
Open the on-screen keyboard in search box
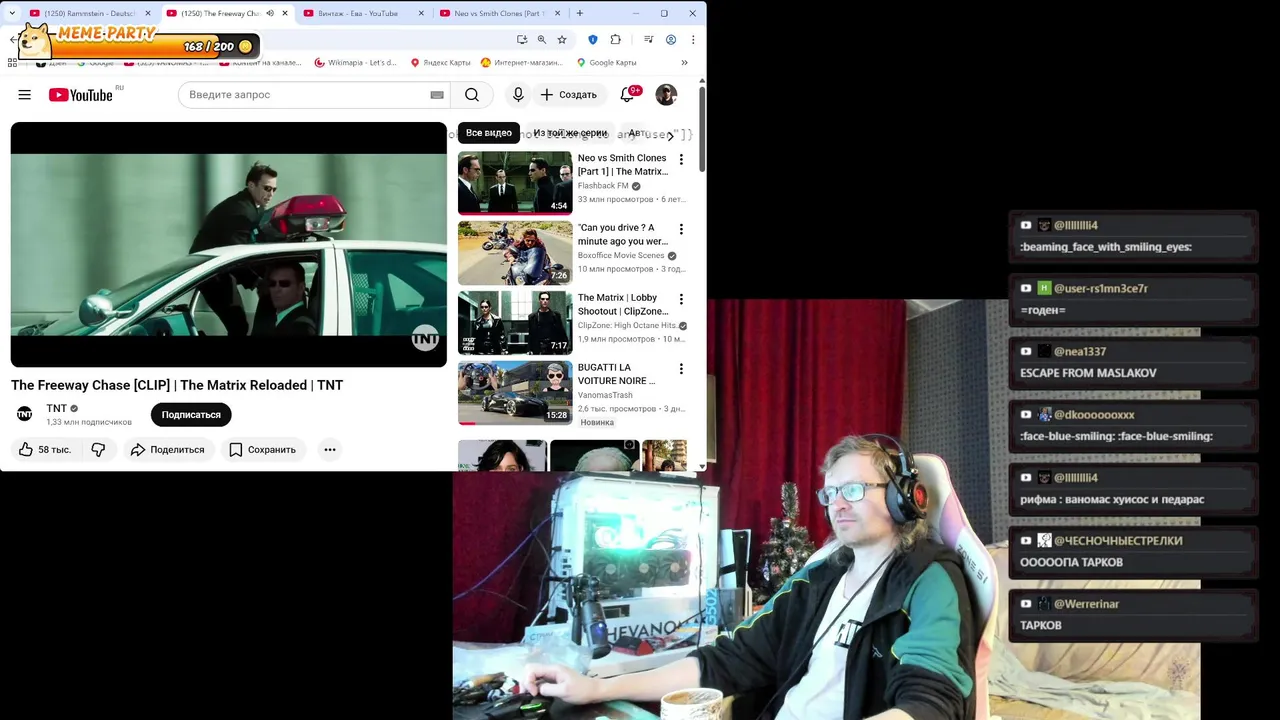click(437, 95)
